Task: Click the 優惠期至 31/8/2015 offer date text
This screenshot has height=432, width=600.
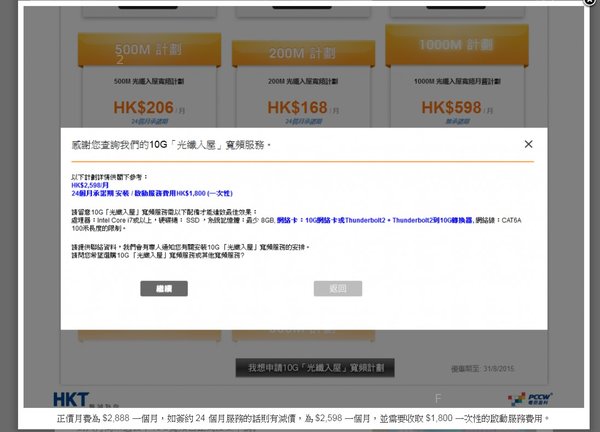Action: point(483,369)
